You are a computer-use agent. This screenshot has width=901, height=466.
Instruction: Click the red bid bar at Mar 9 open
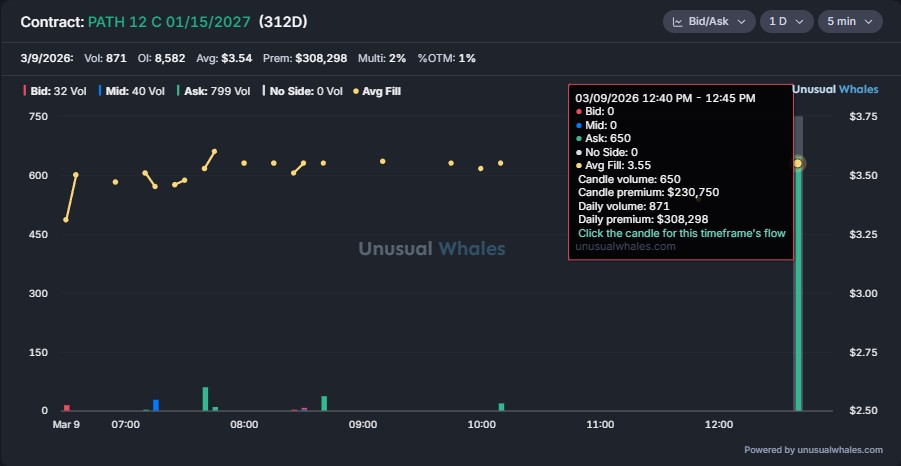click(x=67, y=407)
